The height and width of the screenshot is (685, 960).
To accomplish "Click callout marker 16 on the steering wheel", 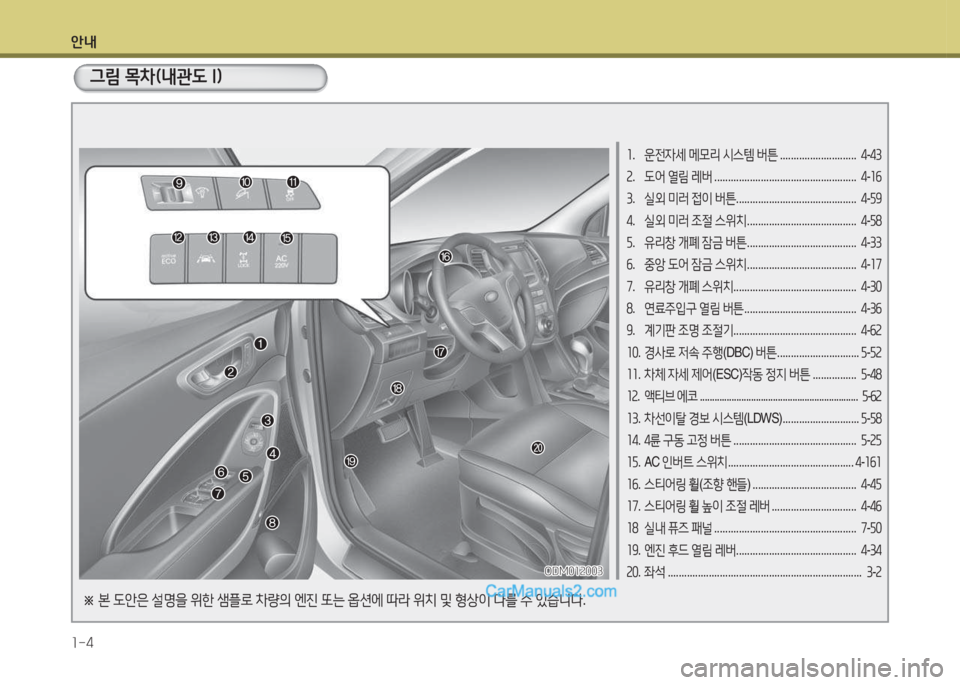I will (445, 257).
